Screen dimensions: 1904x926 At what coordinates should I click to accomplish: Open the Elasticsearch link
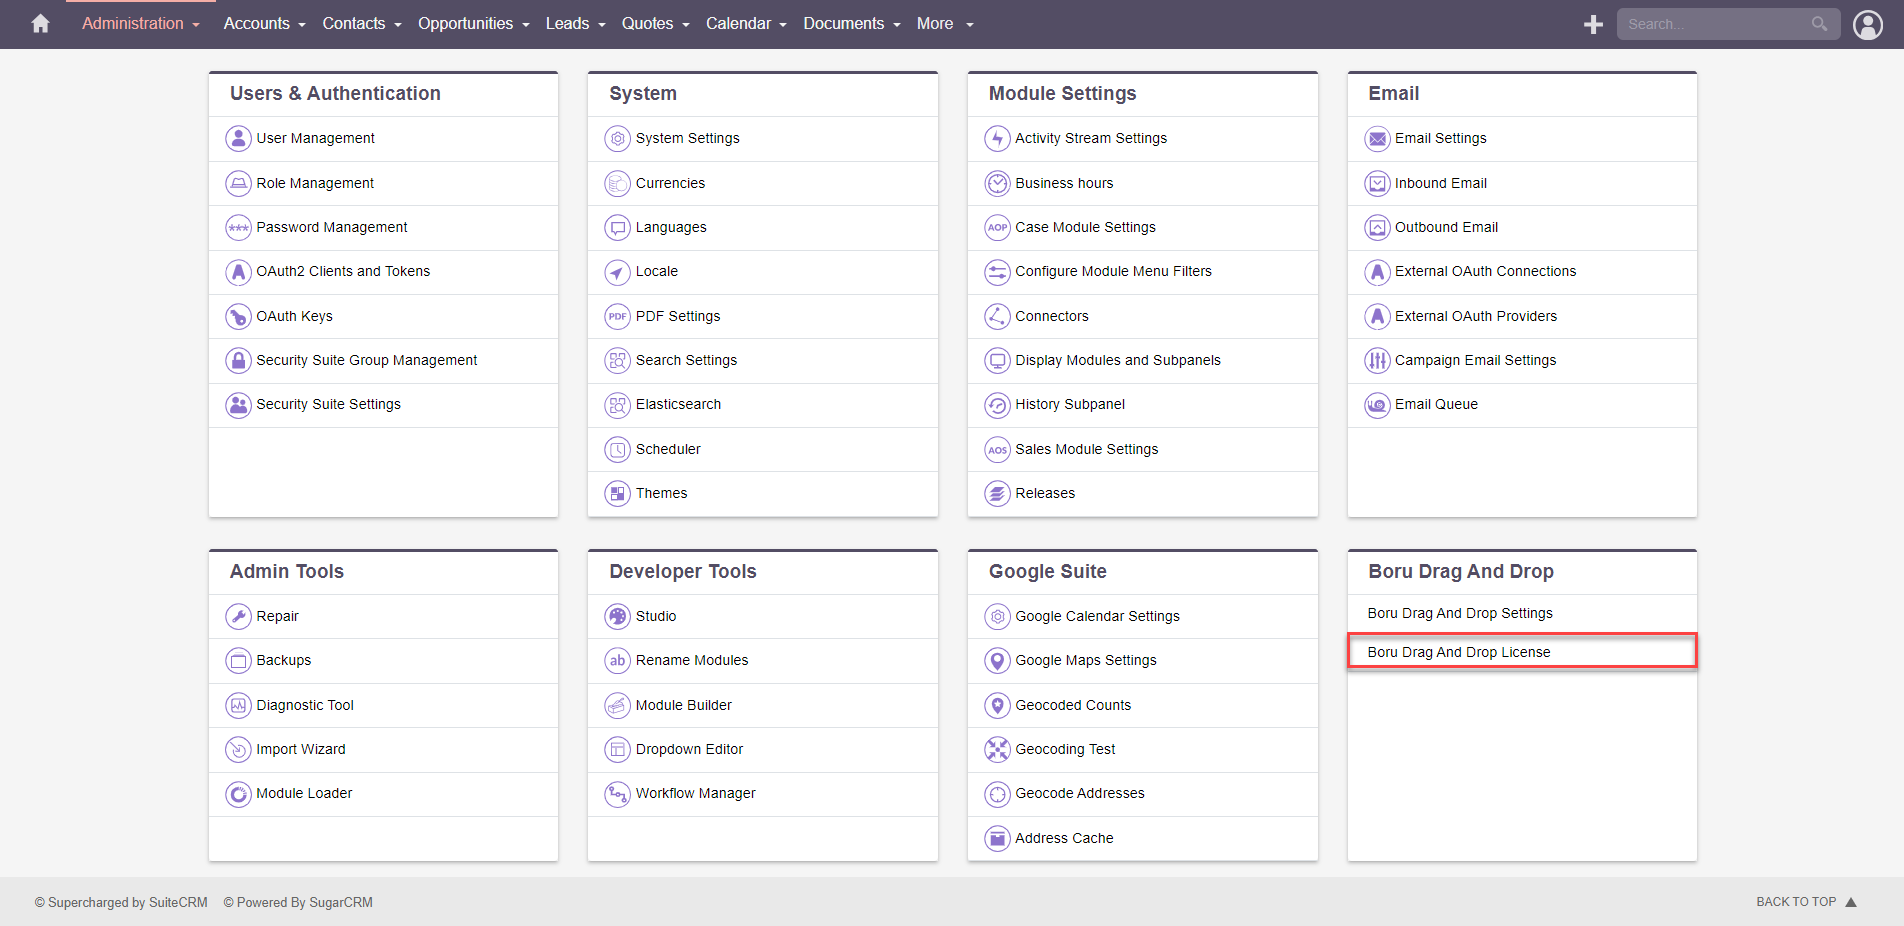tap(678, 404)
